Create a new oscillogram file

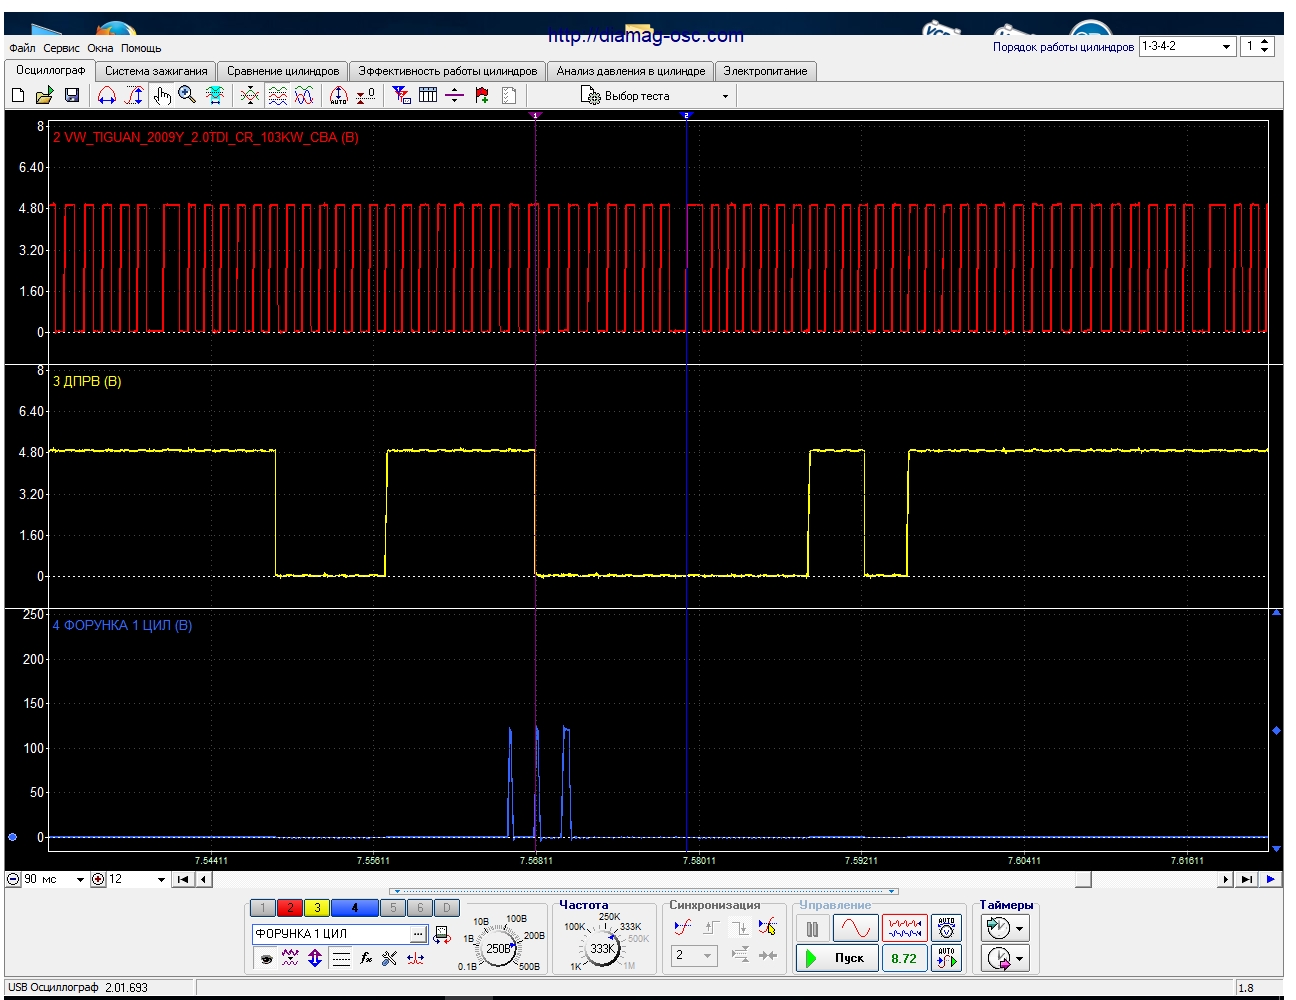tap(17, 95)
